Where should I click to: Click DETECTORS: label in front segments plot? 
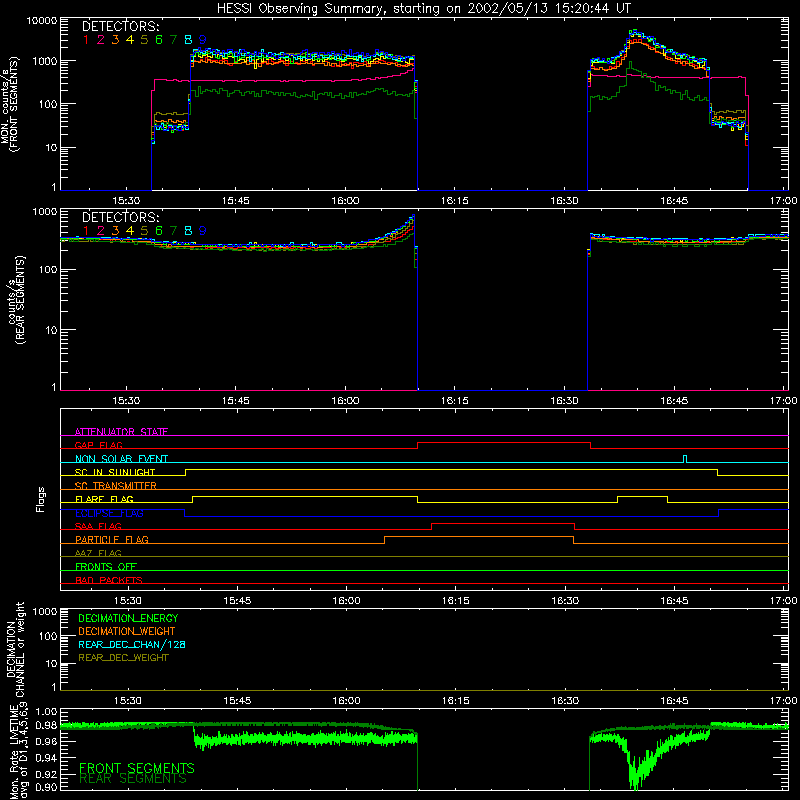(x=121, y=27)
